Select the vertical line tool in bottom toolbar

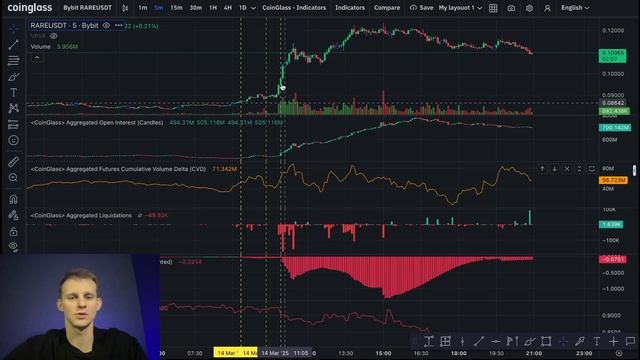(462, 341)
